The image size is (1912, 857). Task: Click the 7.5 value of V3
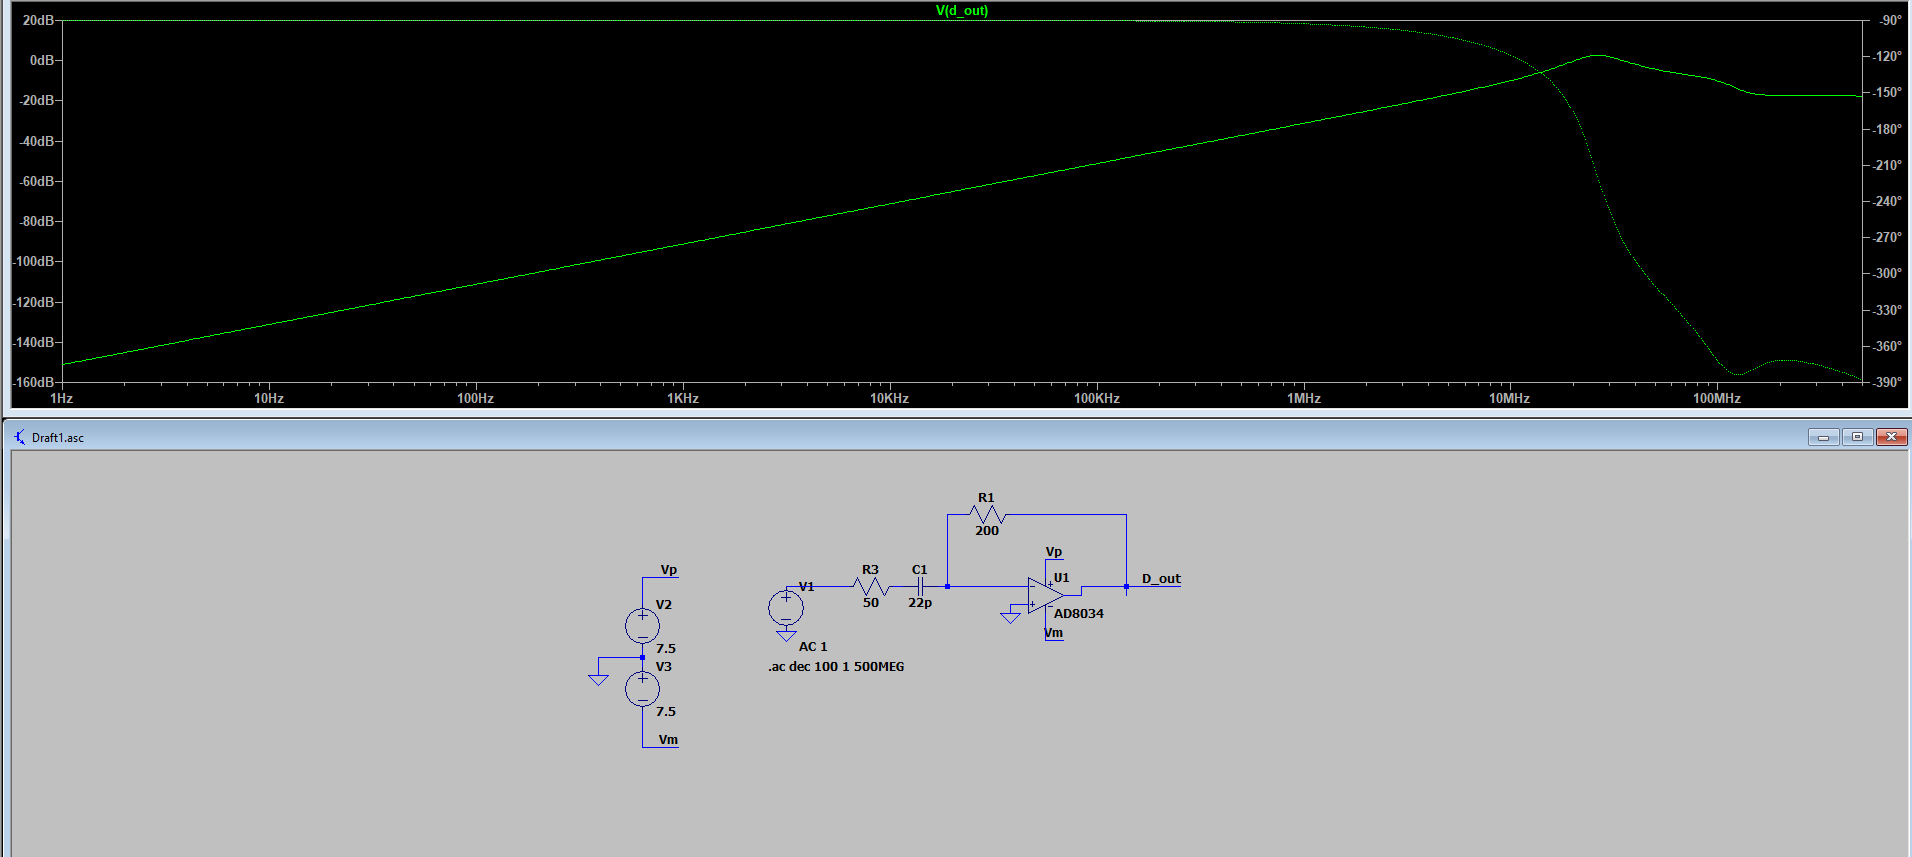point(666,712)
